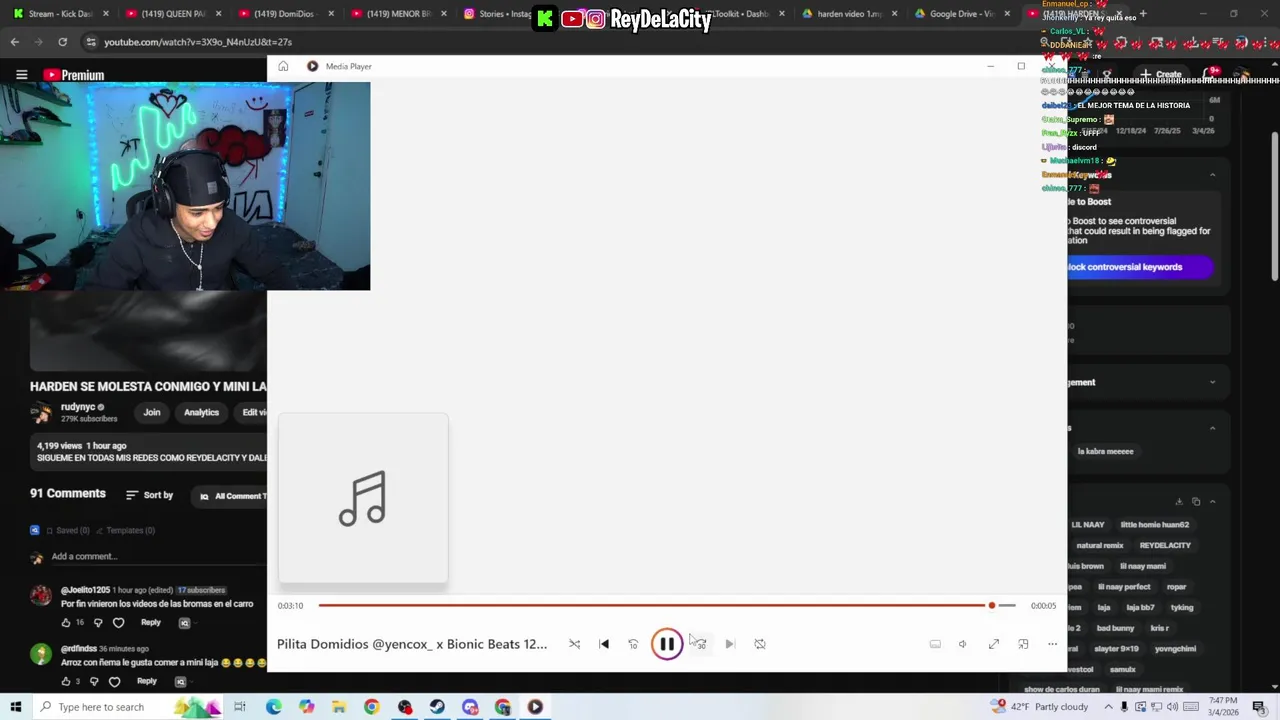This screenshot has height=720, width=1280.
Task: Click the Join channel button
Action: tap(152, 412)
